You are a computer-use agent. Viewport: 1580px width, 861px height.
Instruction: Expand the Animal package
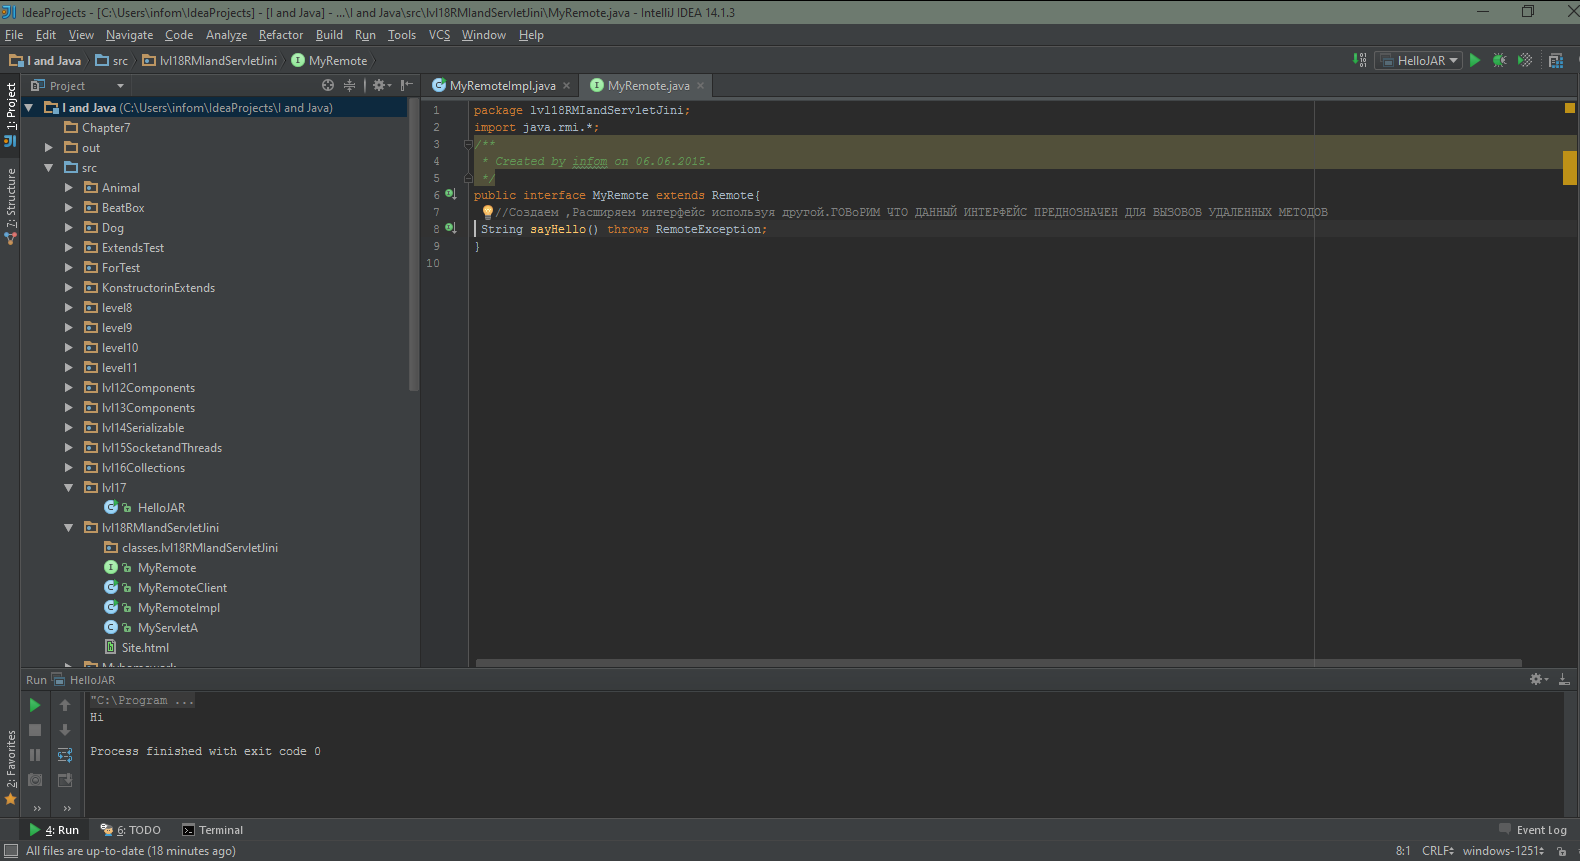[x=68, y=188]
